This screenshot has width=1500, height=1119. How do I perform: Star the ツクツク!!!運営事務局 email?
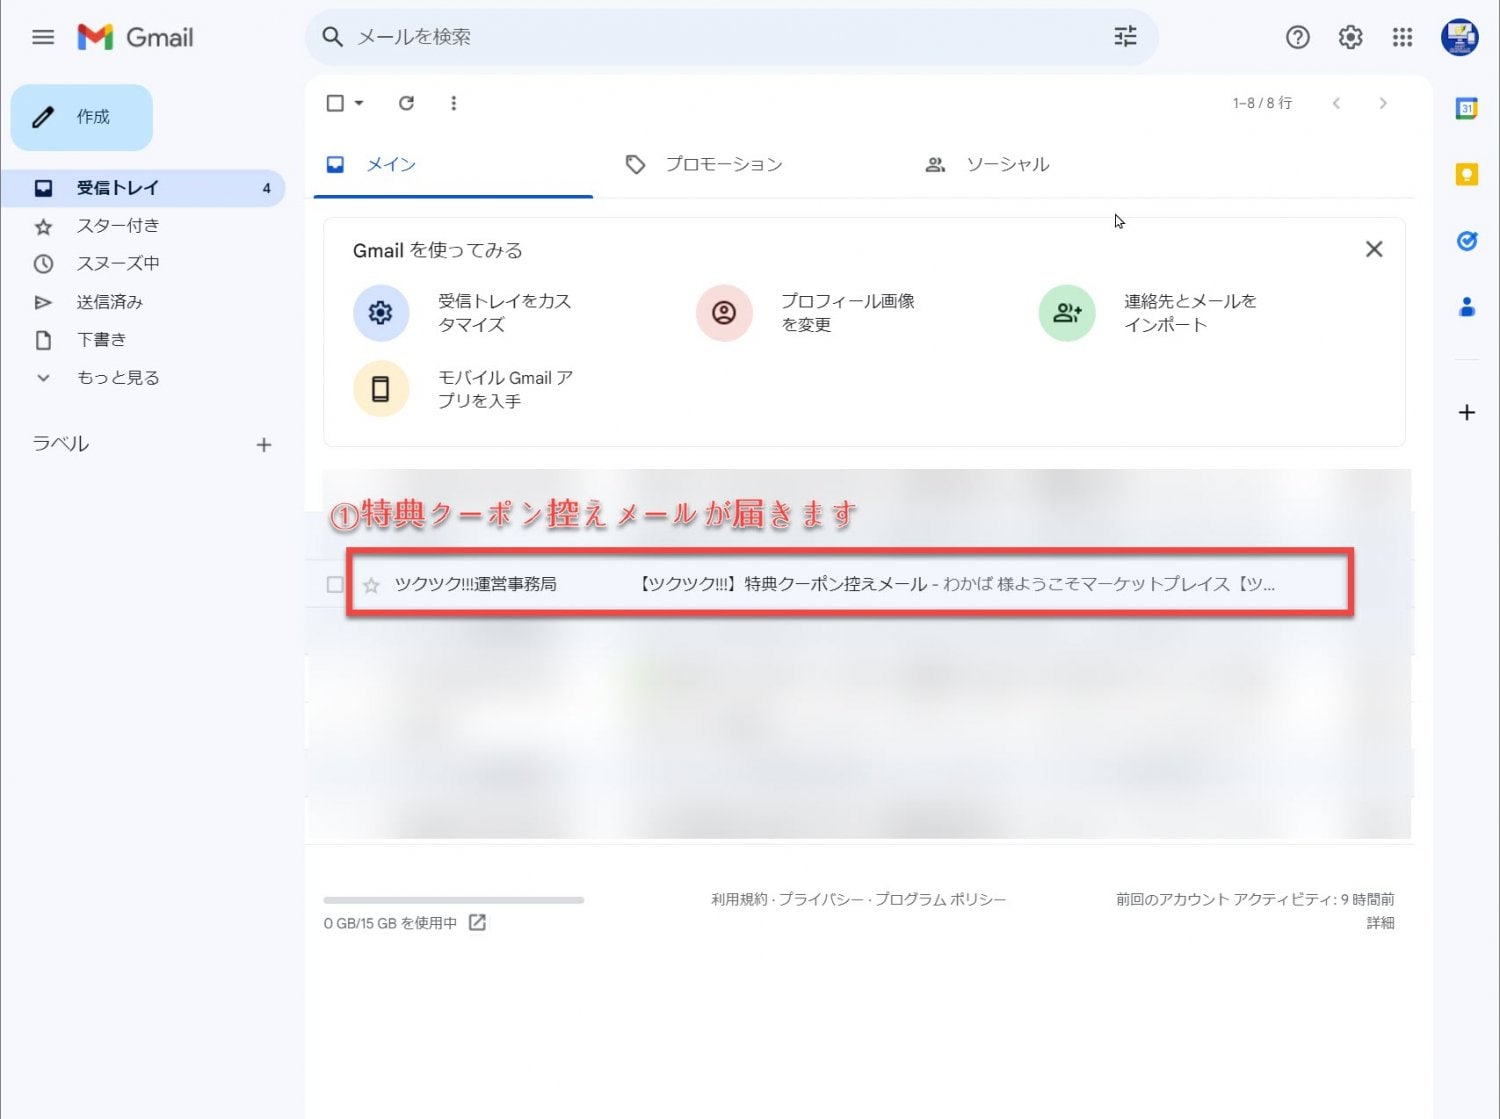(x=371, y=585)
